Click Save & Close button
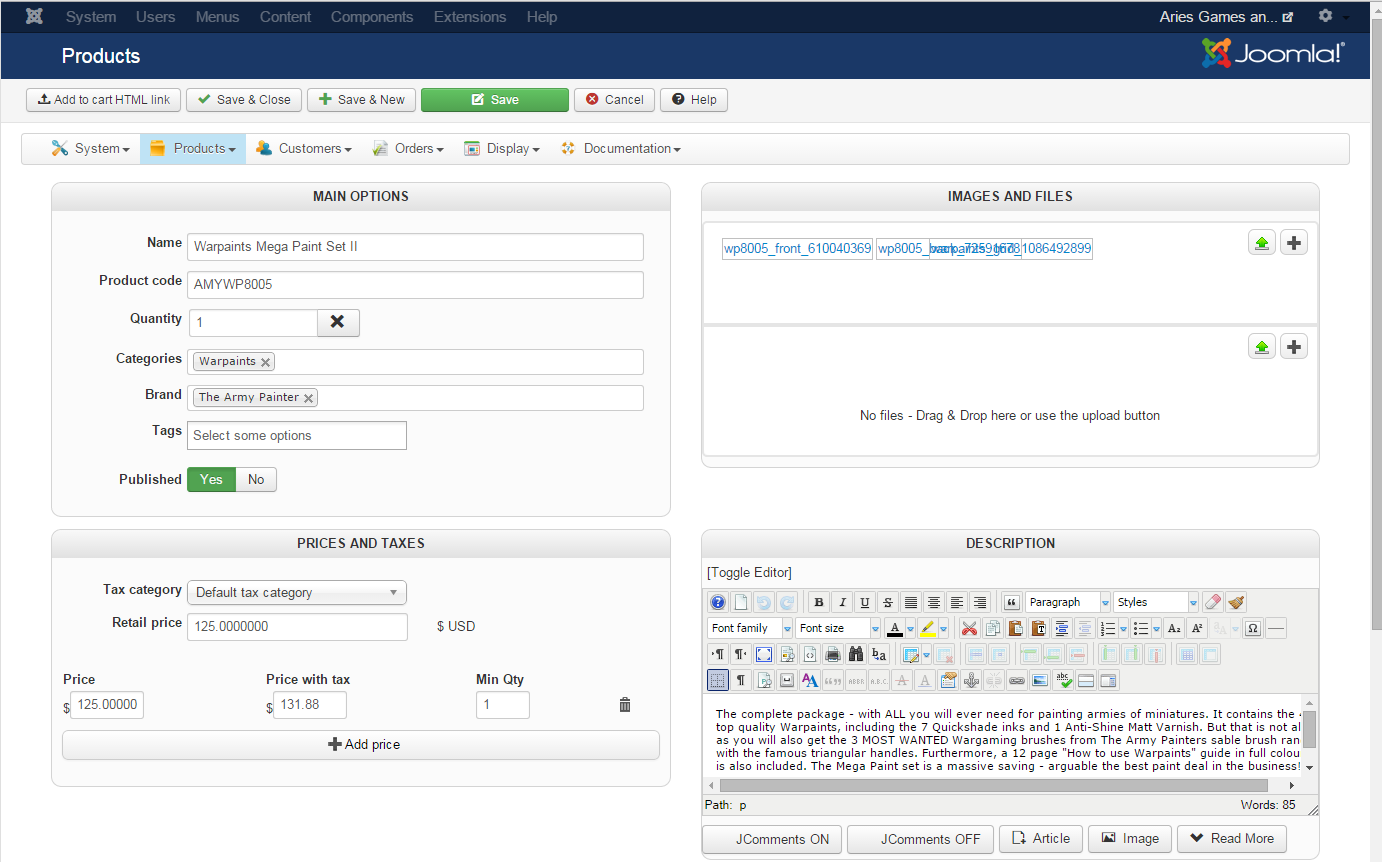The height and width of the screenshot is (862, 1382). tap(244, 100)
